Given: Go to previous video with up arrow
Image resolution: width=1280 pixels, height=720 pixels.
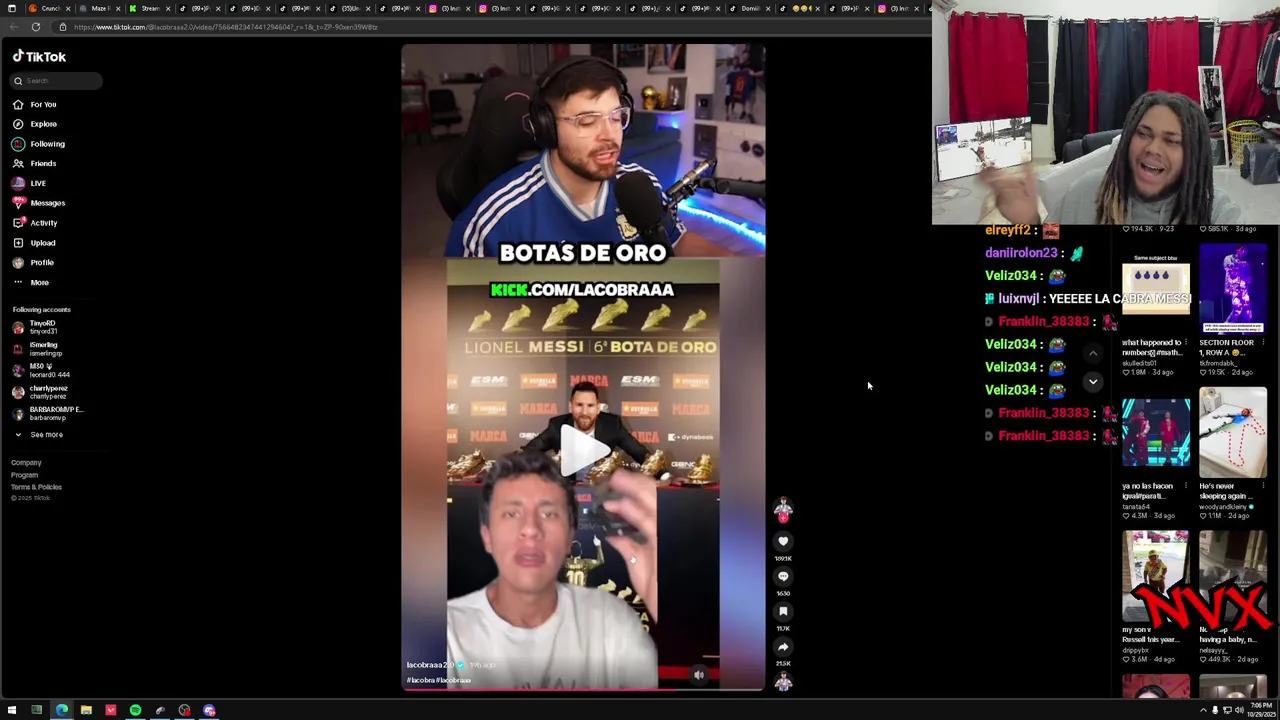Looking at the screenshot, I should coord(1093,353).
